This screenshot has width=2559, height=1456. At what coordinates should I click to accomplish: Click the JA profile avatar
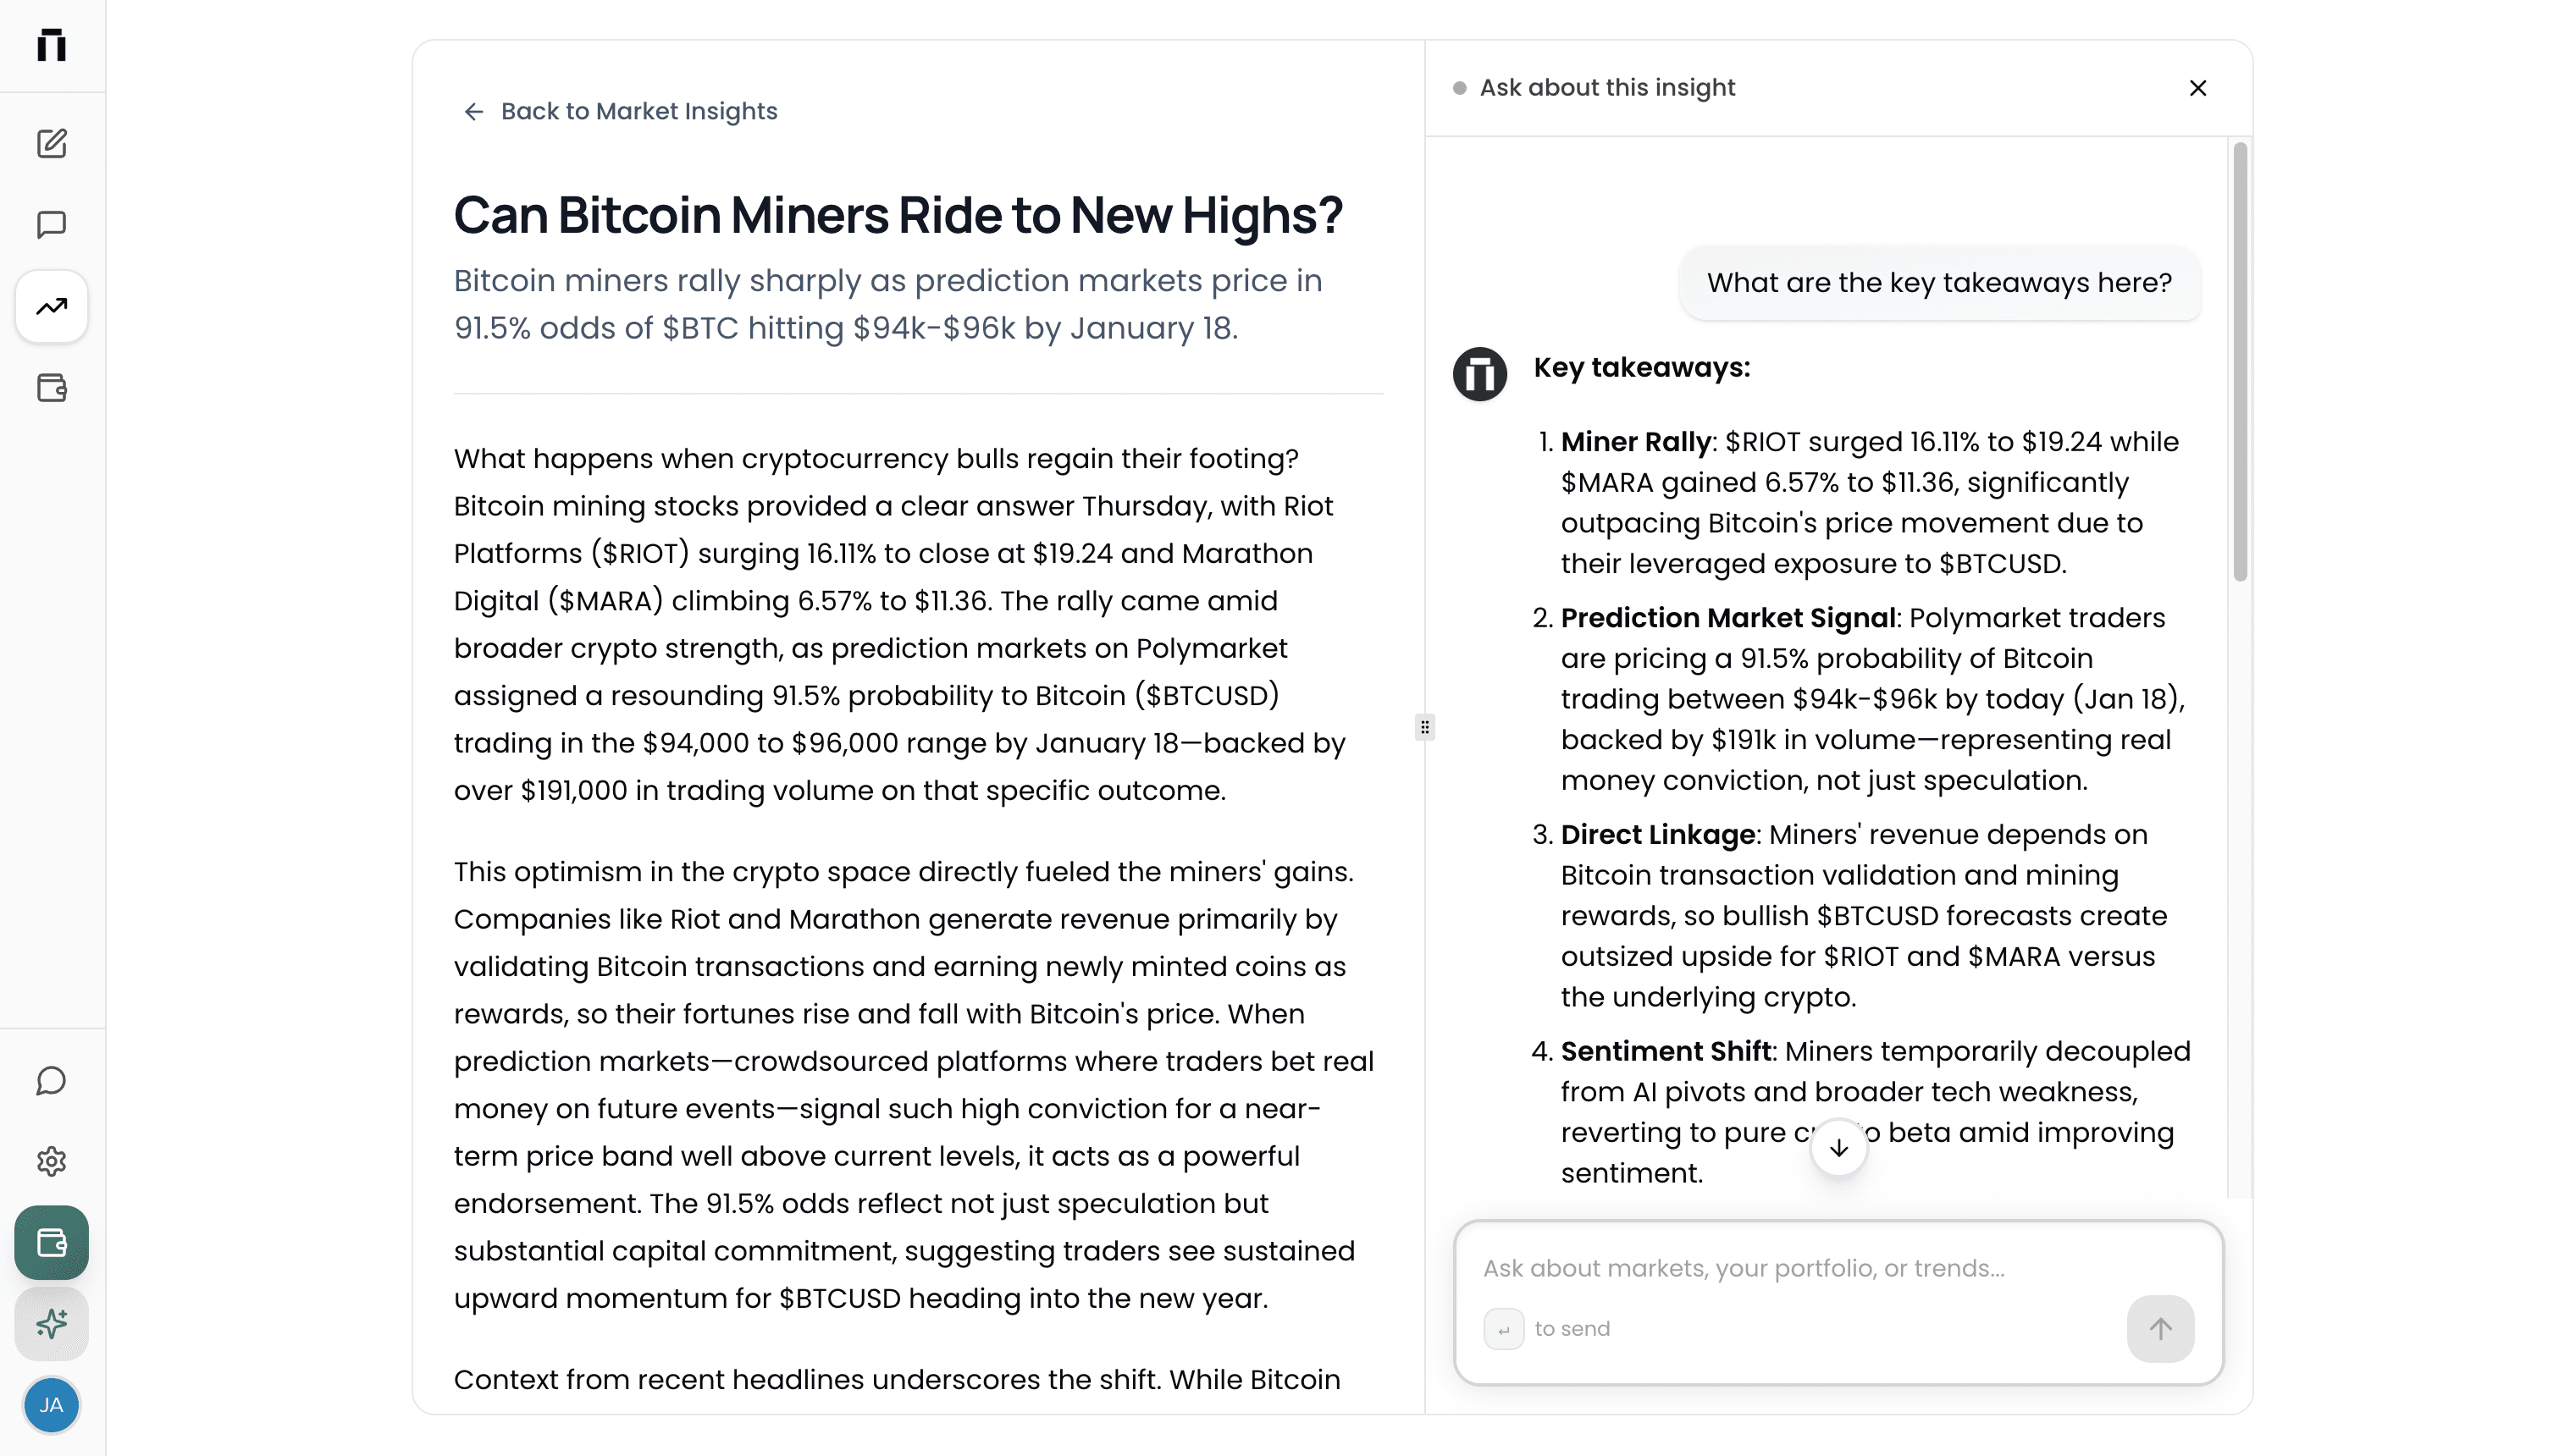click(x=51, y=1405)
